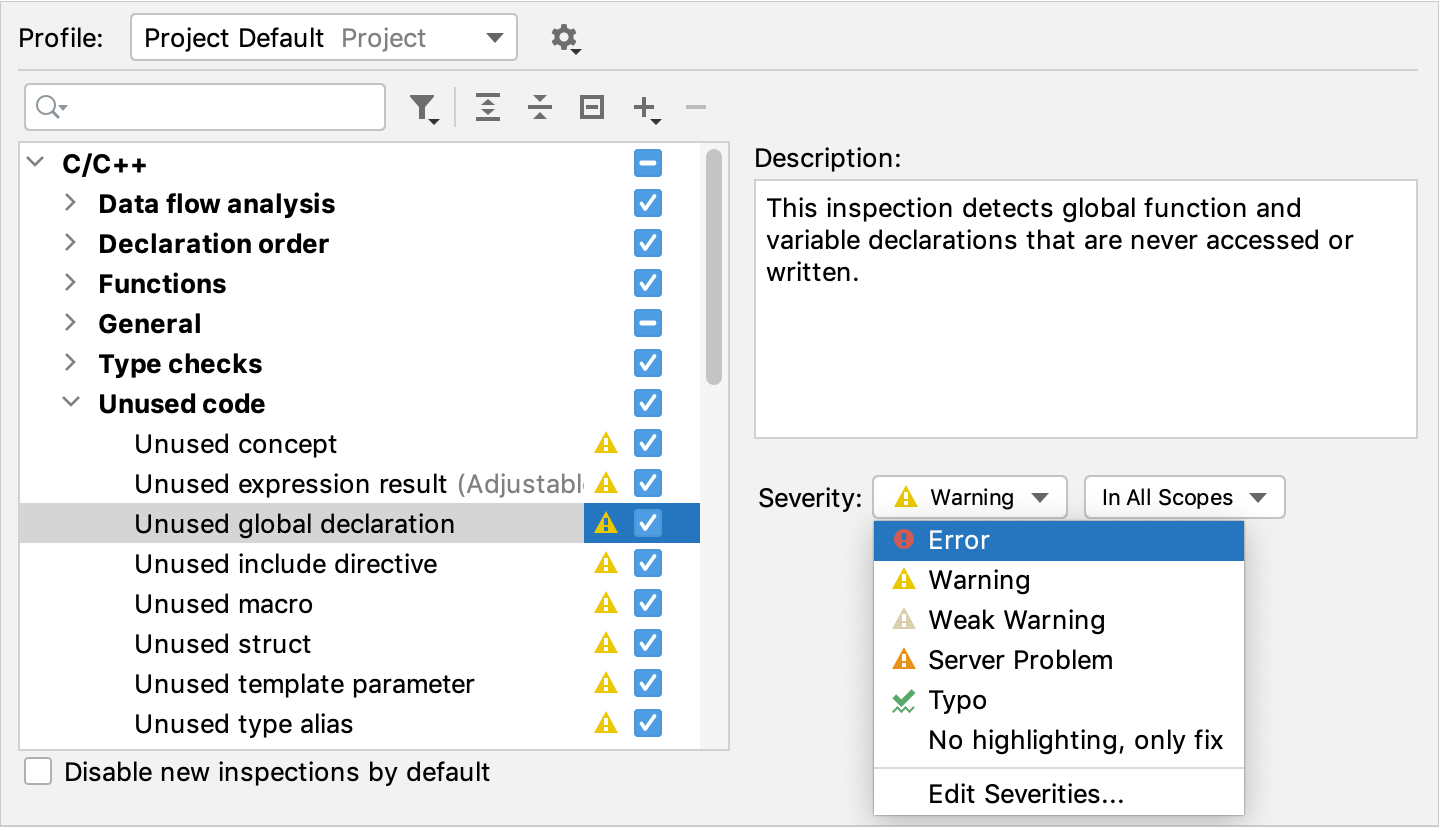The image size is (1441, 831).
Task: Click warning icon beside Unused macro
Action: 606,603
